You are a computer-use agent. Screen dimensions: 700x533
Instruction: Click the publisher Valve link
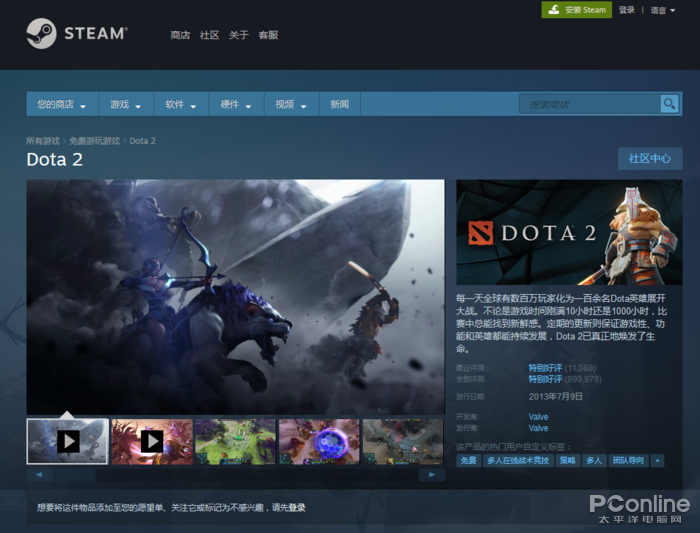(538, 428)
